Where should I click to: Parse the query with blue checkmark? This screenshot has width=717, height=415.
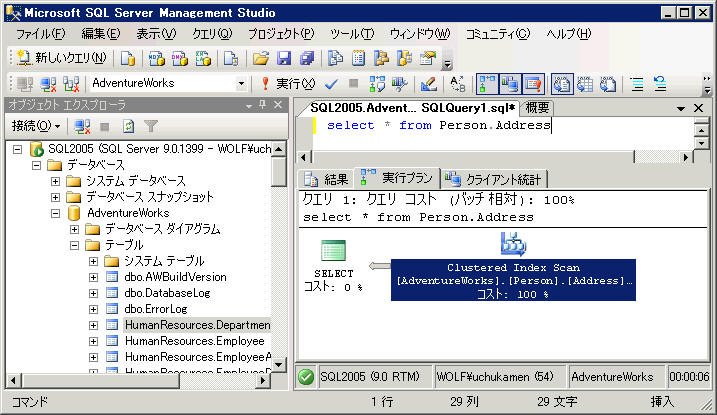(x=331, y=84)
